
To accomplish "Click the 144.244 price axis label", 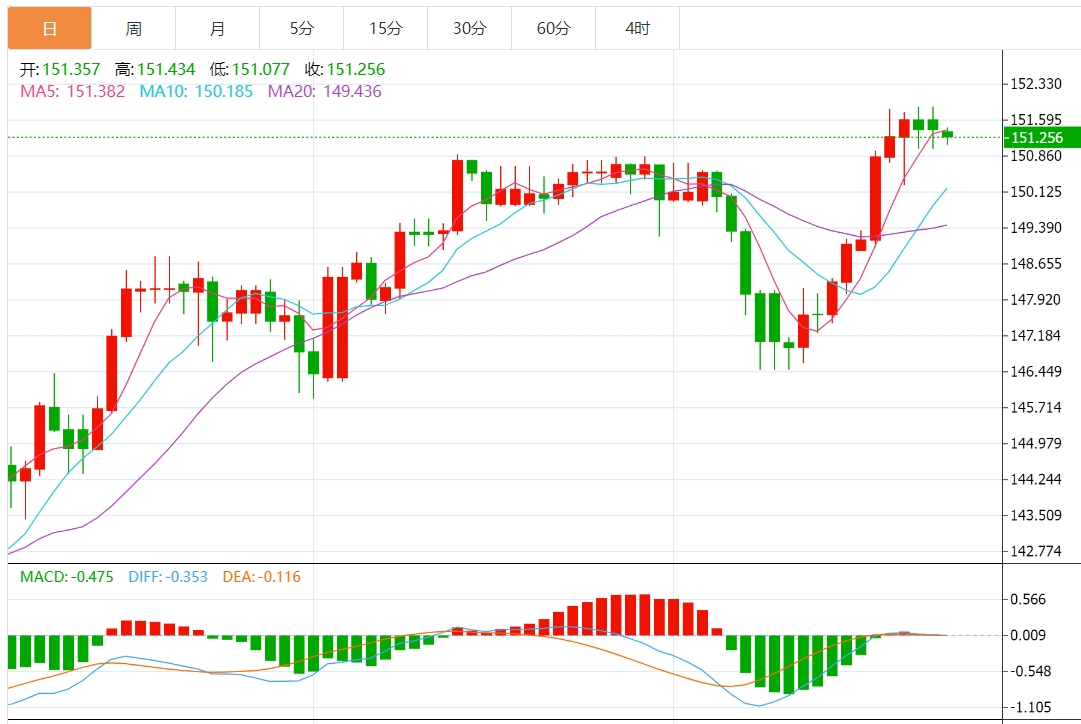I will pyautogui.click(x=1036, y=479).
